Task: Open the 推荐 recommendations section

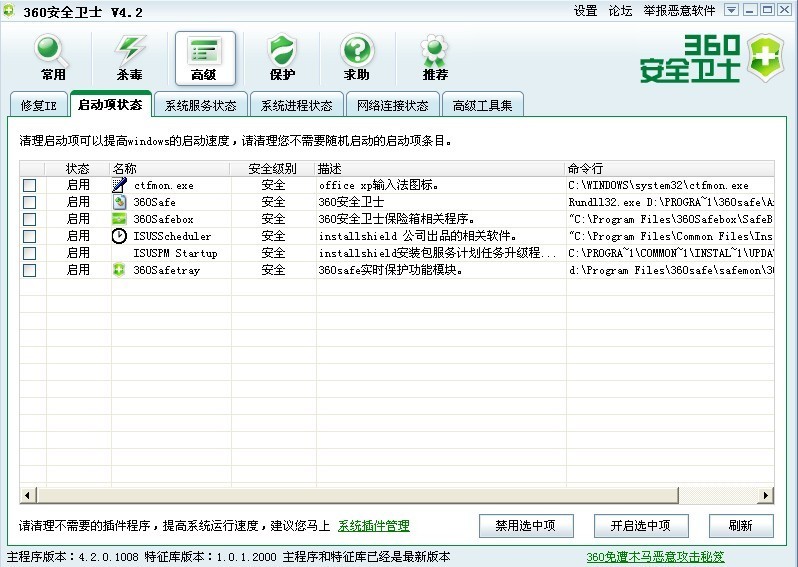Action: (x=434, y=58)
